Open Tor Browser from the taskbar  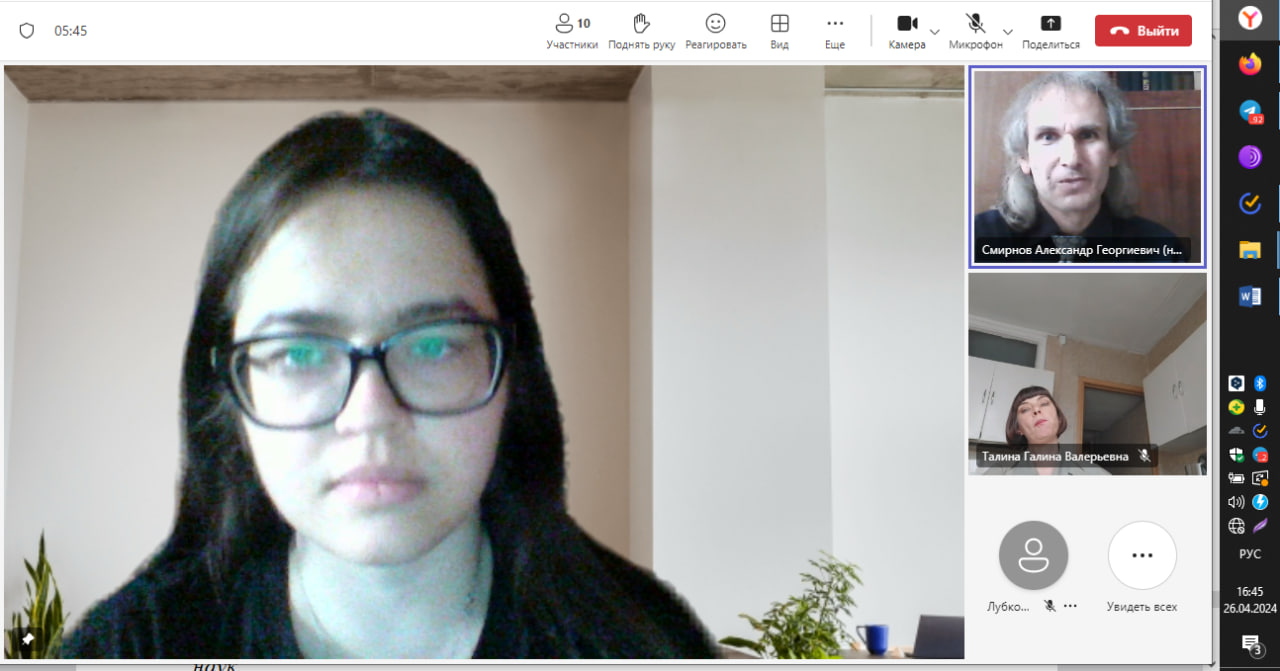pos(1250,157)
